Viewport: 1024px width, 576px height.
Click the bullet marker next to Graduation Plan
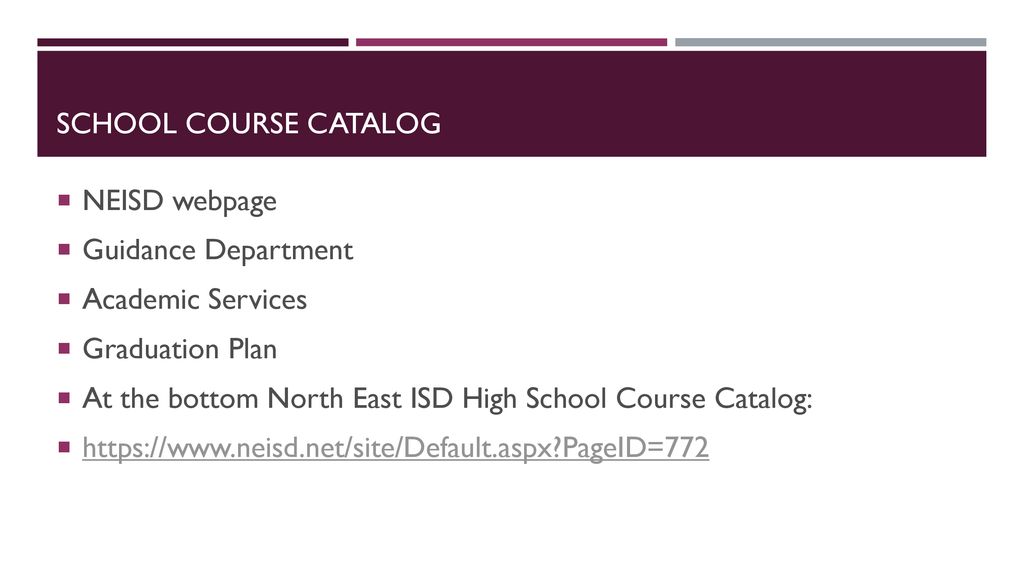click(x=64, y=349)
